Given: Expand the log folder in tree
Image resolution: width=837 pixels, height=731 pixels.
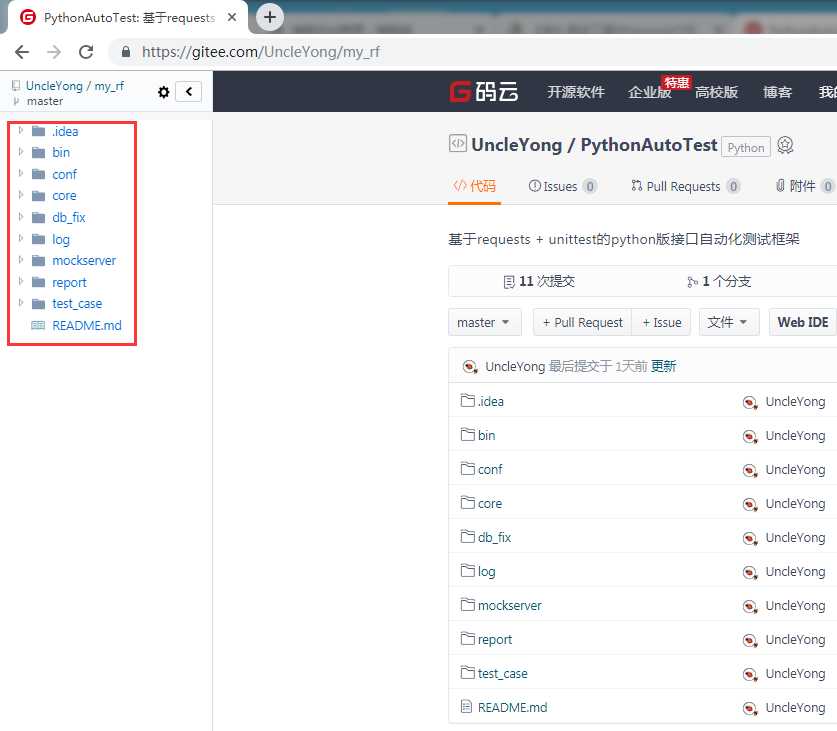Looking at the screenshot, I should (21, 238).
